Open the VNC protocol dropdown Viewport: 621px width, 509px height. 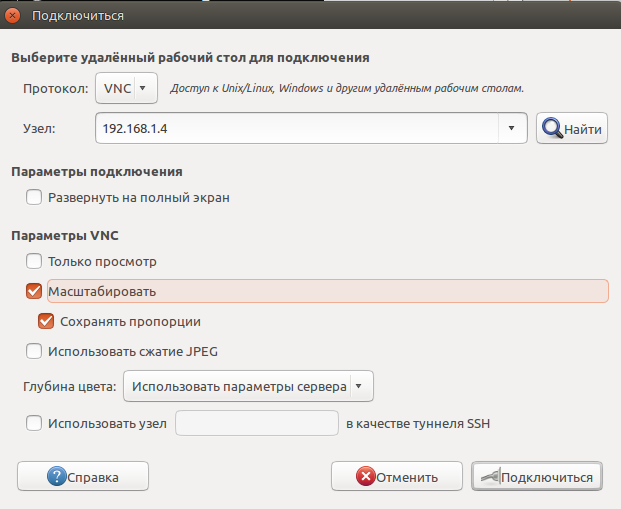(127, 88)
